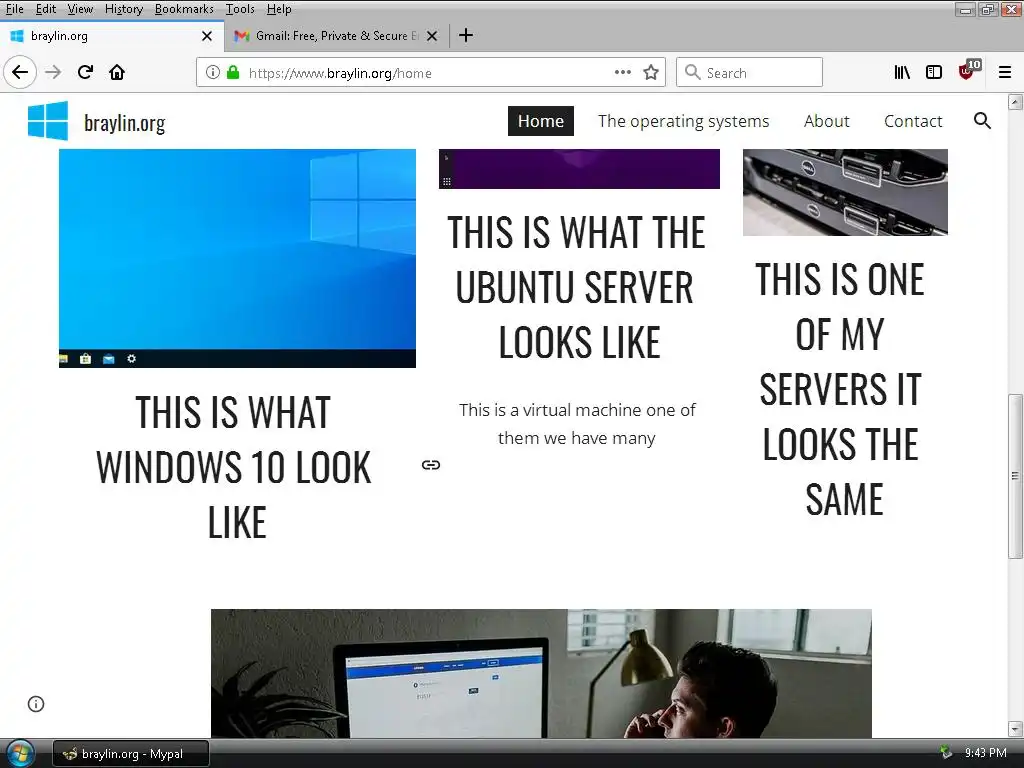Viewport: 1024px width, 768px height.
Task: Open the Tools menu
Action: [x=240, y=9]
